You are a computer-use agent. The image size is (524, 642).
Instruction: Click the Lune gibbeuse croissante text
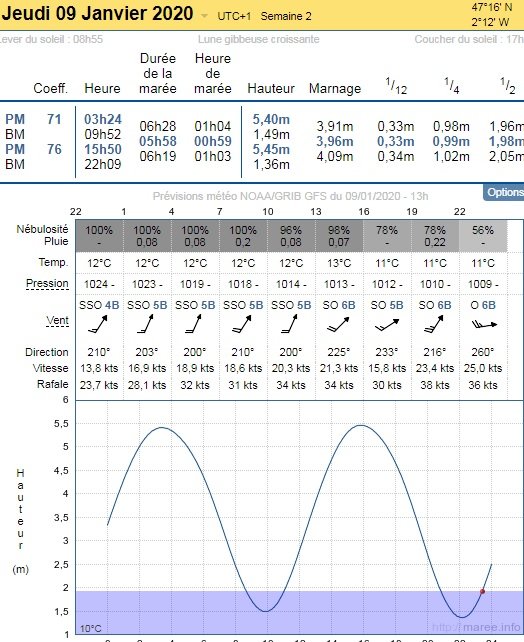click(x=258, y=39)
